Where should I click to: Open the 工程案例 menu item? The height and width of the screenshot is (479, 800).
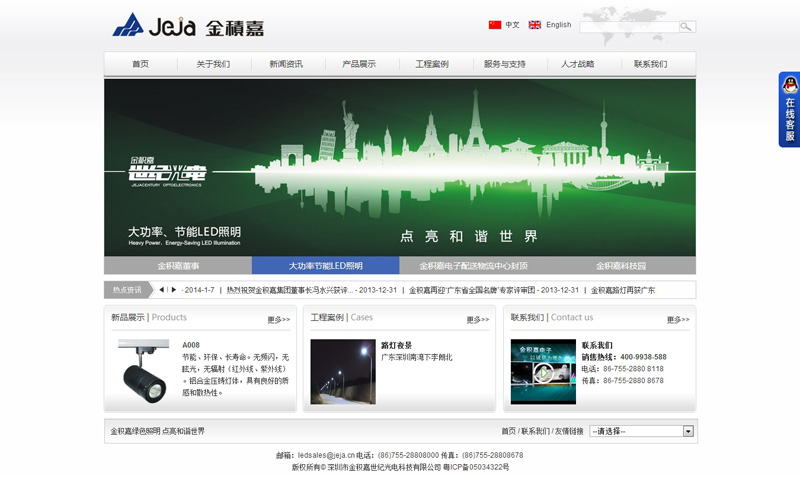click(432, 64)
